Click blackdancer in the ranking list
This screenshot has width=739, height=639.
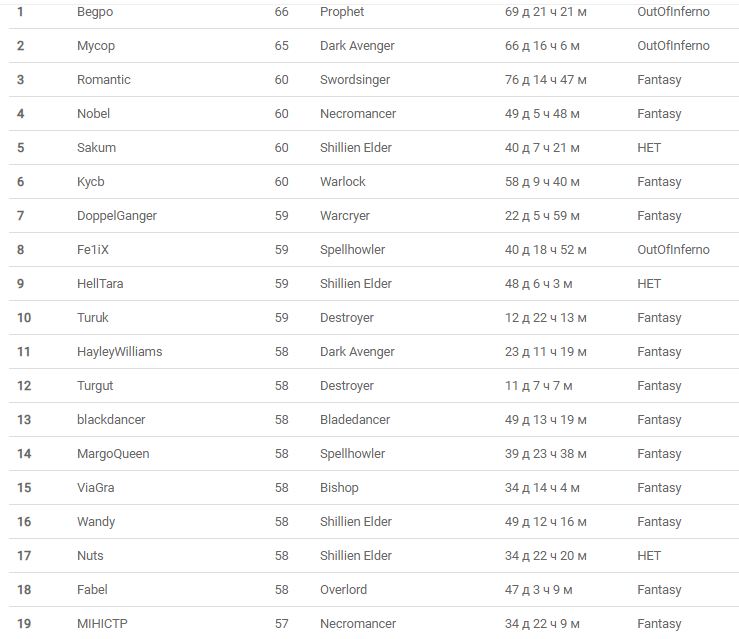click(111, 420)
